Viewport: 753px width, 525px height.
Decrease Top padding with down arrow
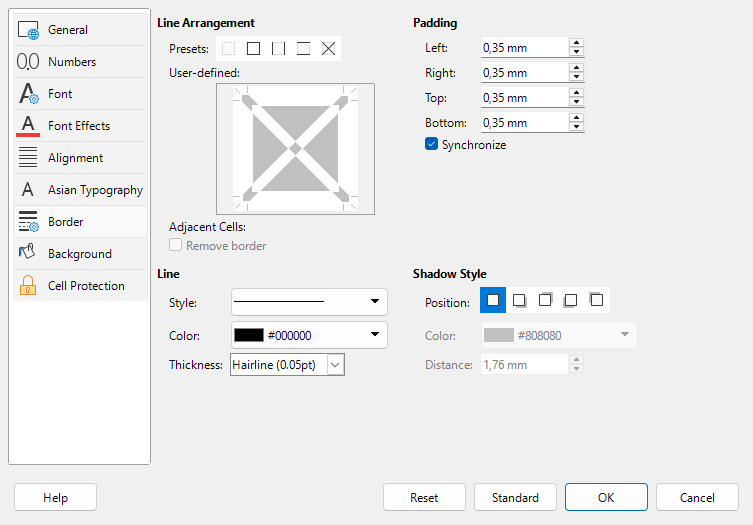click(576, 102)
